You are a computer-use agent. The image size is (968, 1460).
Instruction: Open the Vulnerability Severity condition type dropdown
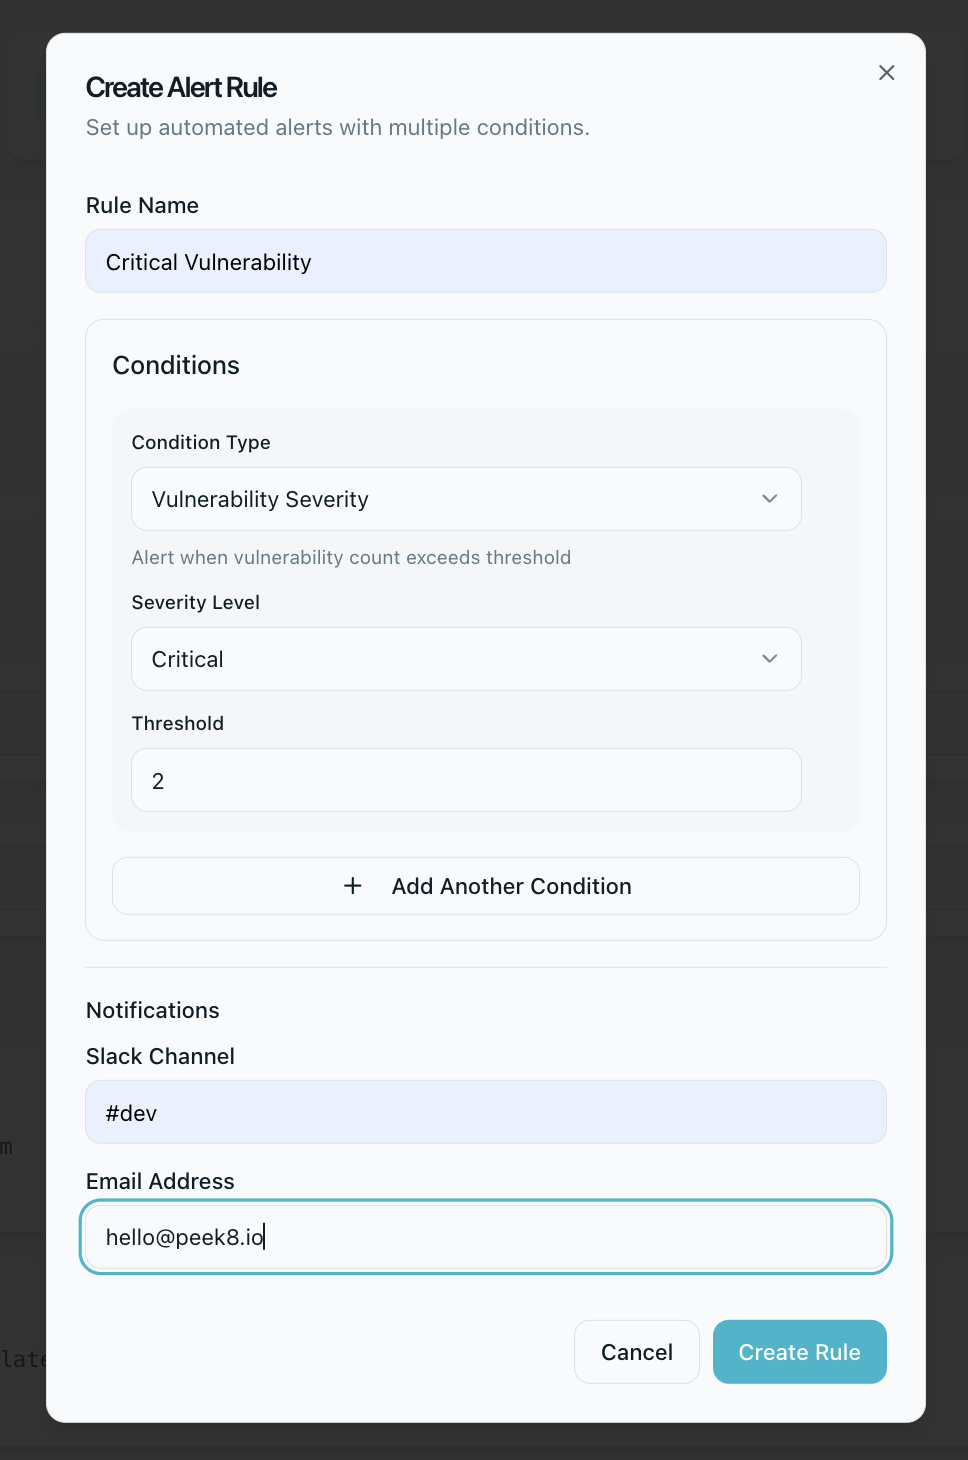(x=465, y=499)
